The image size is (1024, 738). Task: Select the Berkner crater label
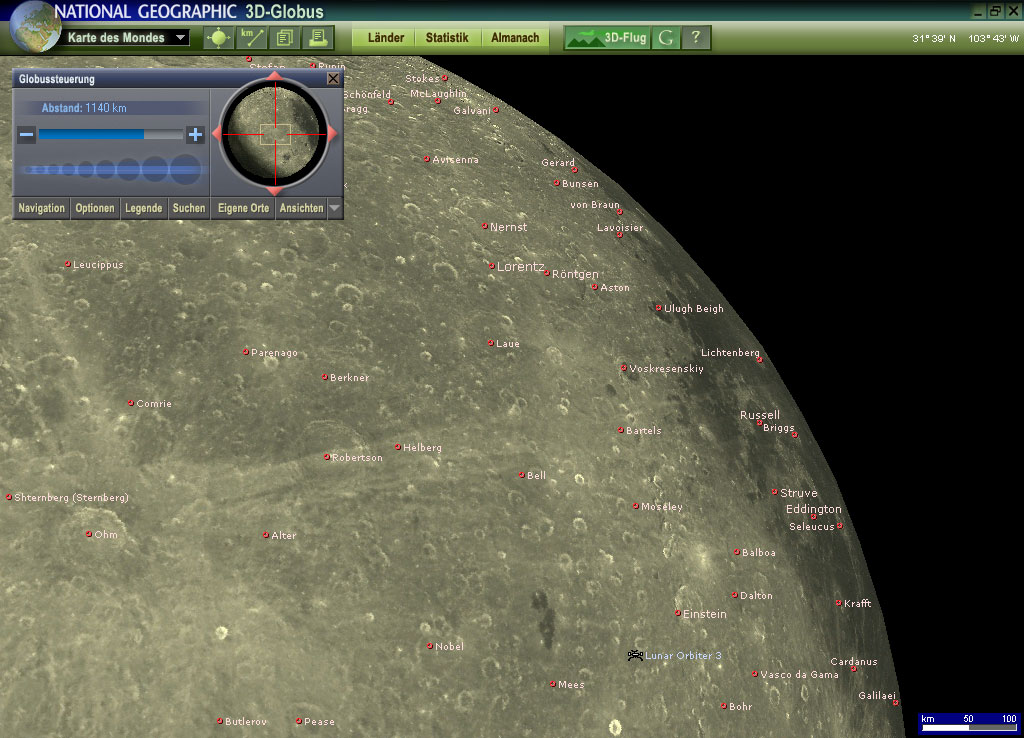point(349,377)
